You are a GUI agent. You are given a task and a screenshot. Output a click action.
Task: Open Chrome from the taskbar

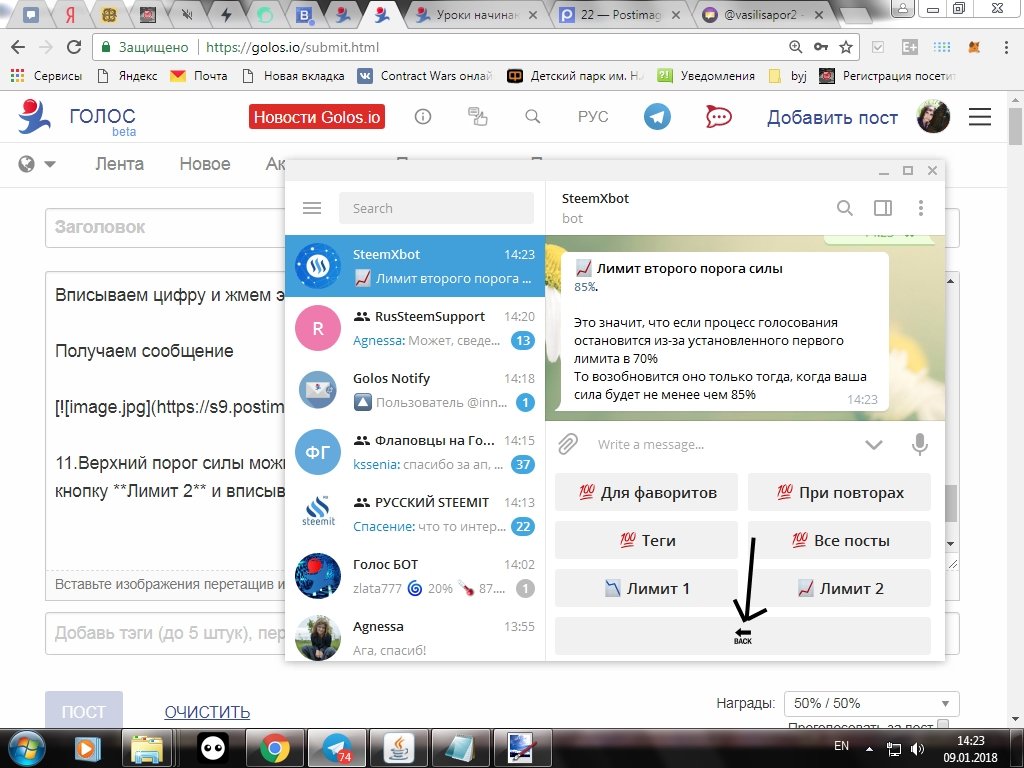tap(275, 748)
